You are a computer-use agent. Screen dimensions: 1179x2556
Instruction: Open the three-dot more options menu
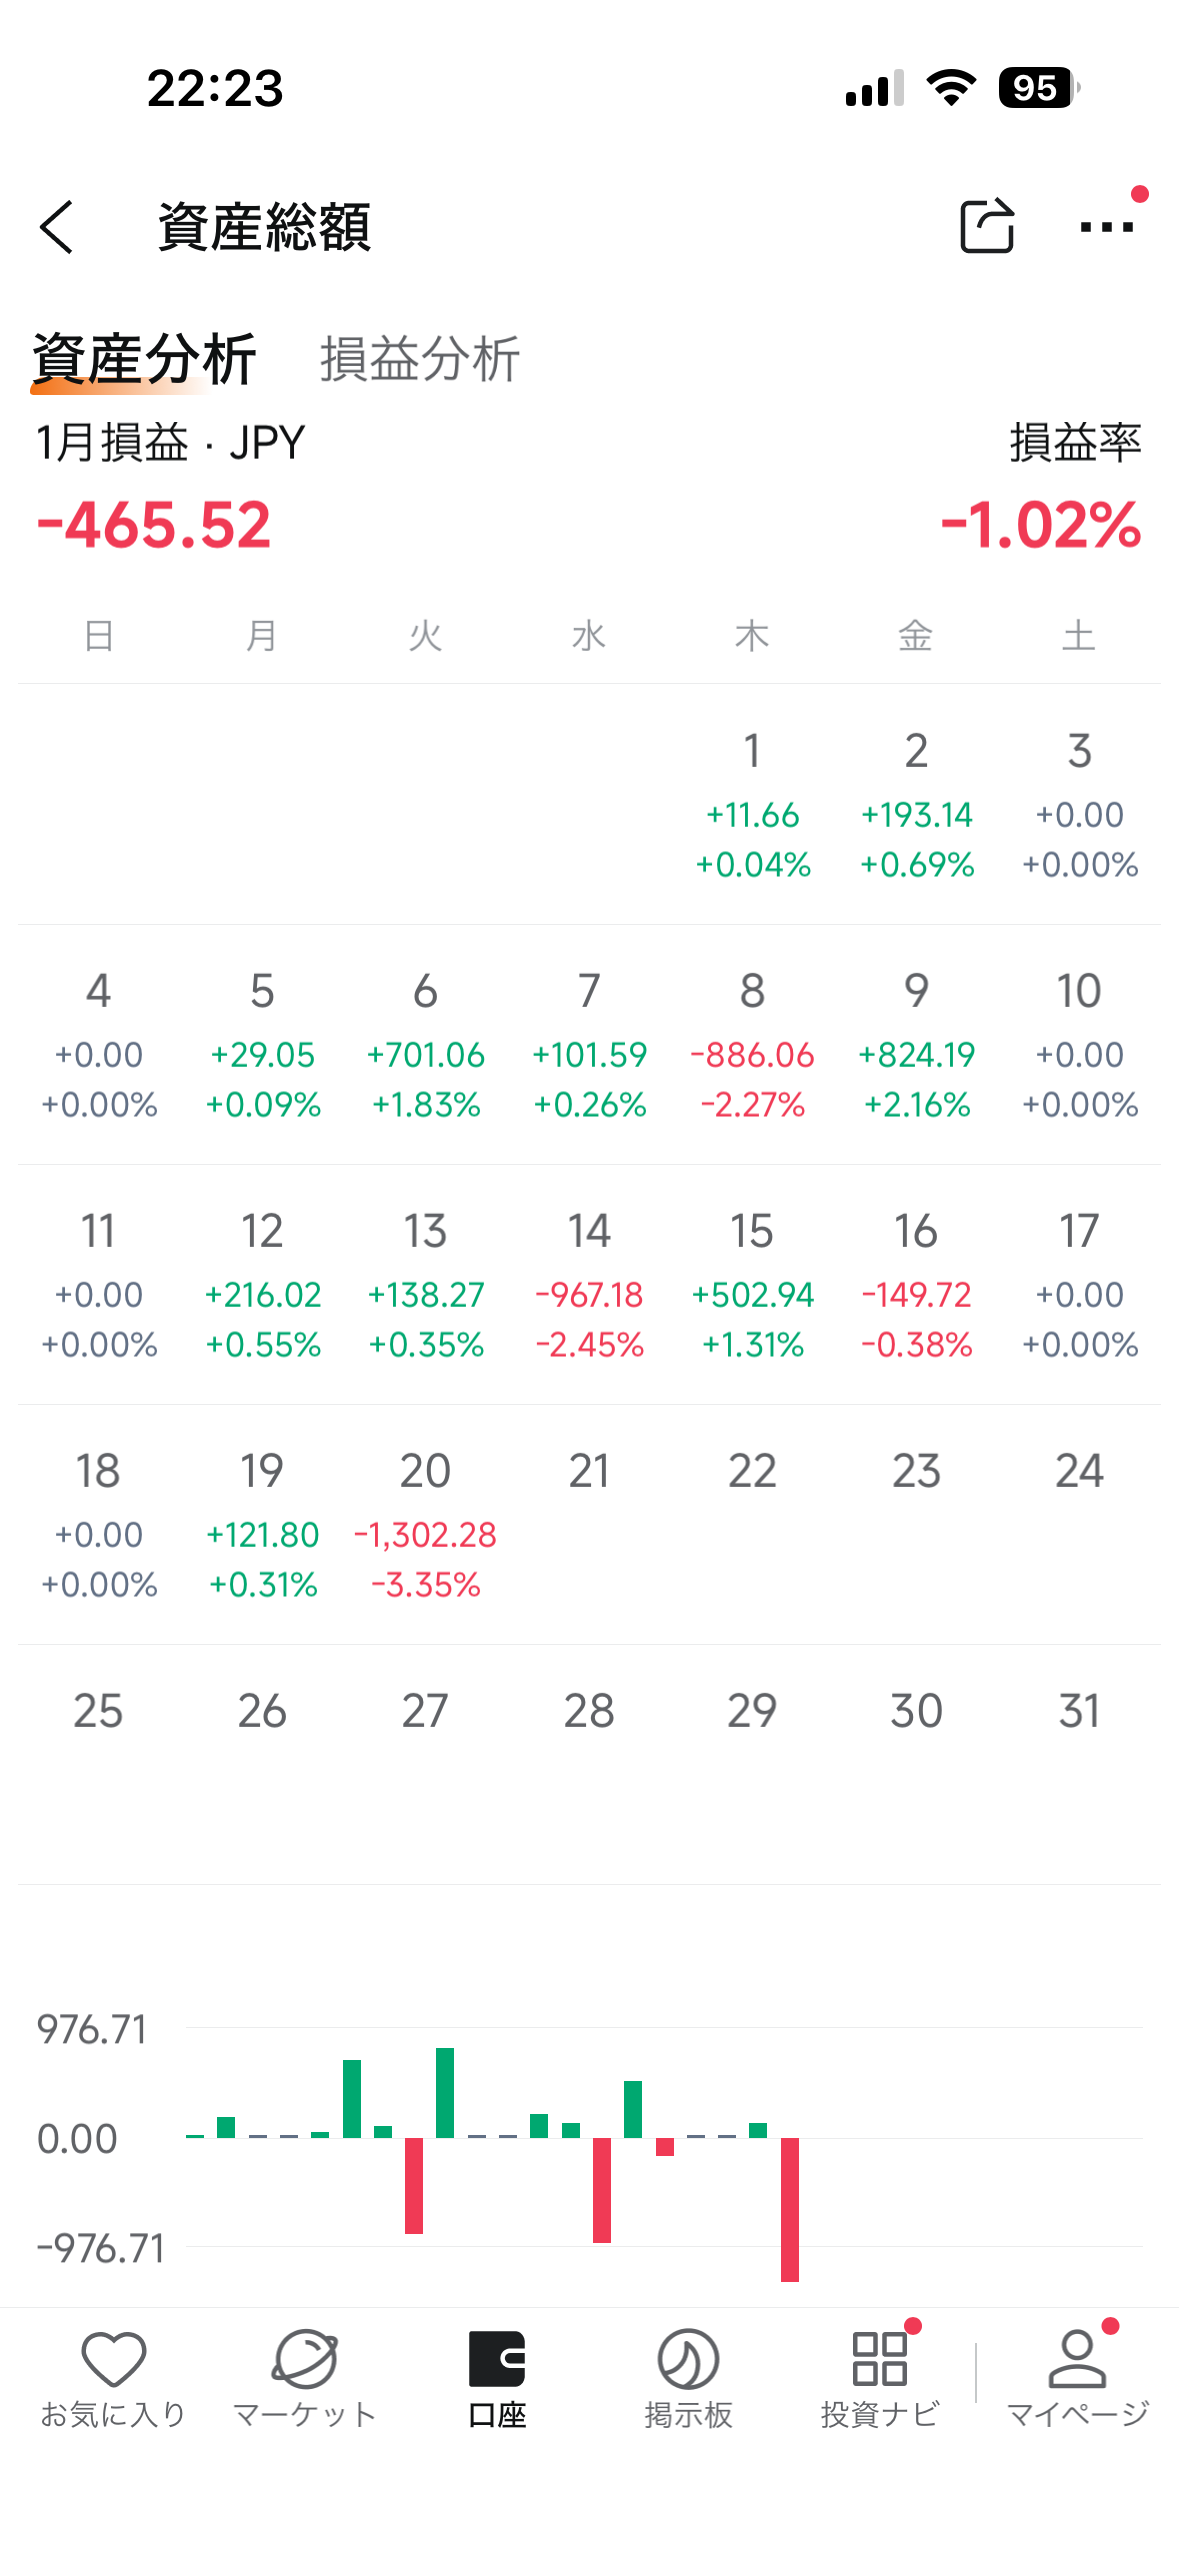click(x=1106, y=227)
